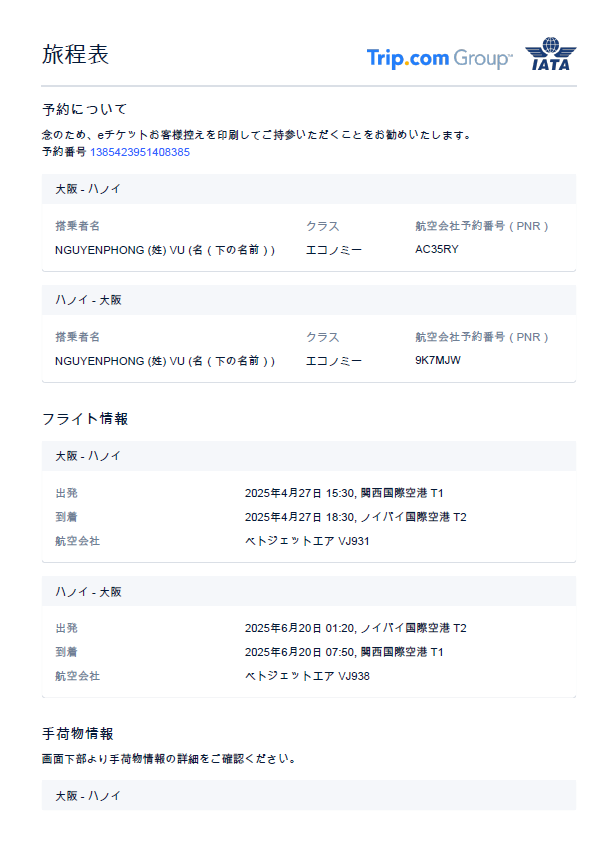
Task: Click the 9K7MJW airline PNR code
Action: pos(438,360)
